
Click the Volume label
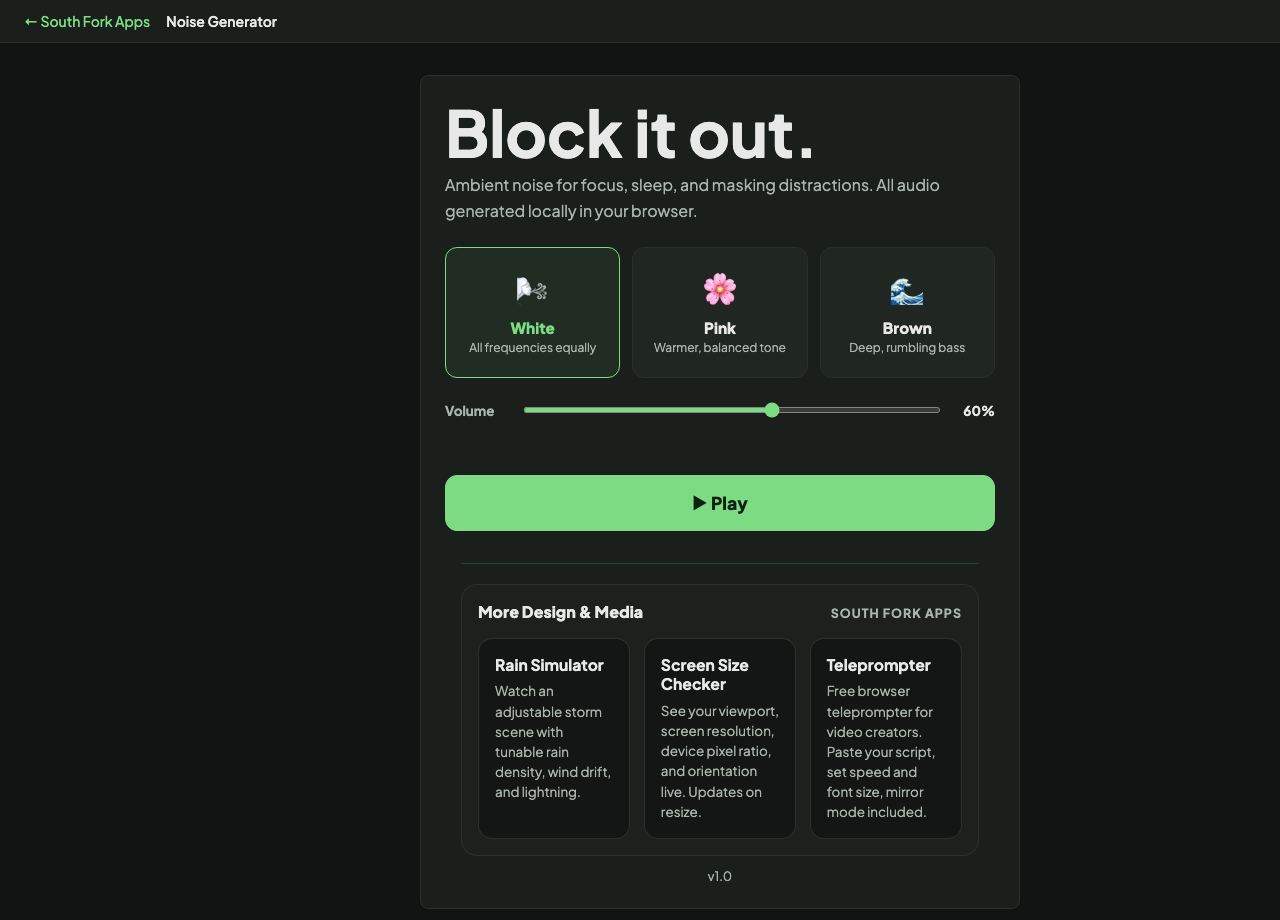click(470, 411)
